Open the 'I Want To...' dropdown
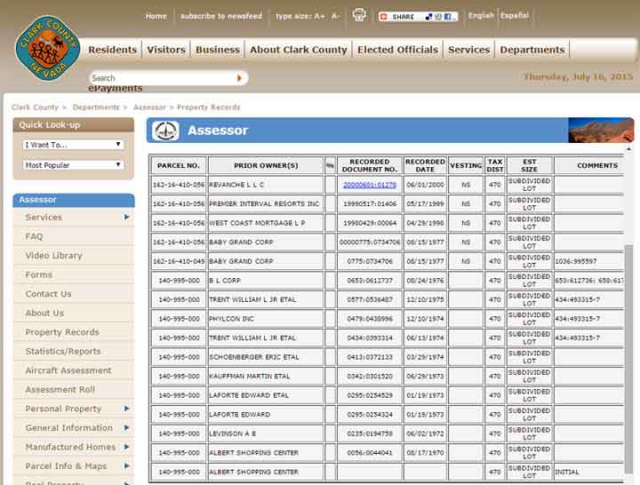 pos(73,144)
